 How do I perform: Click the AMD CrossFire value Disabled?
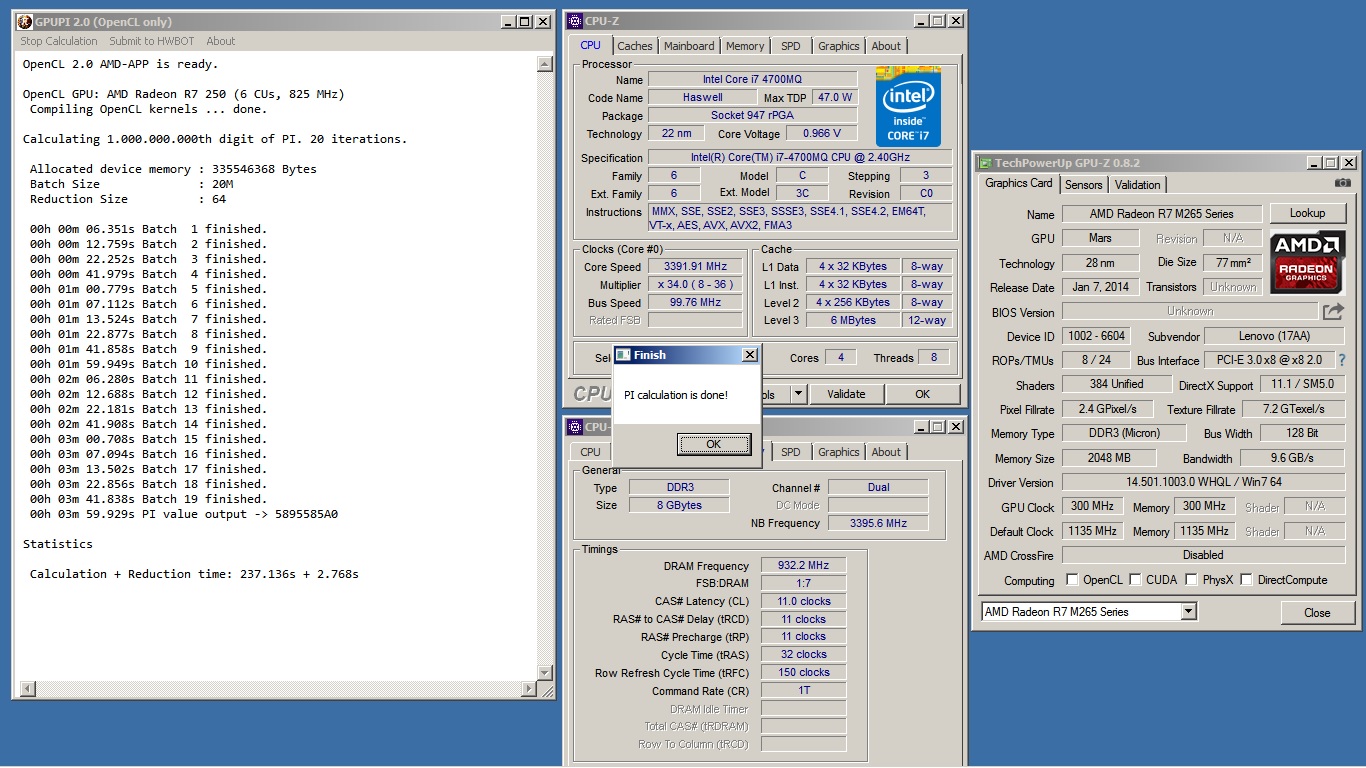pyautogui.click(x=1203, y=555)
